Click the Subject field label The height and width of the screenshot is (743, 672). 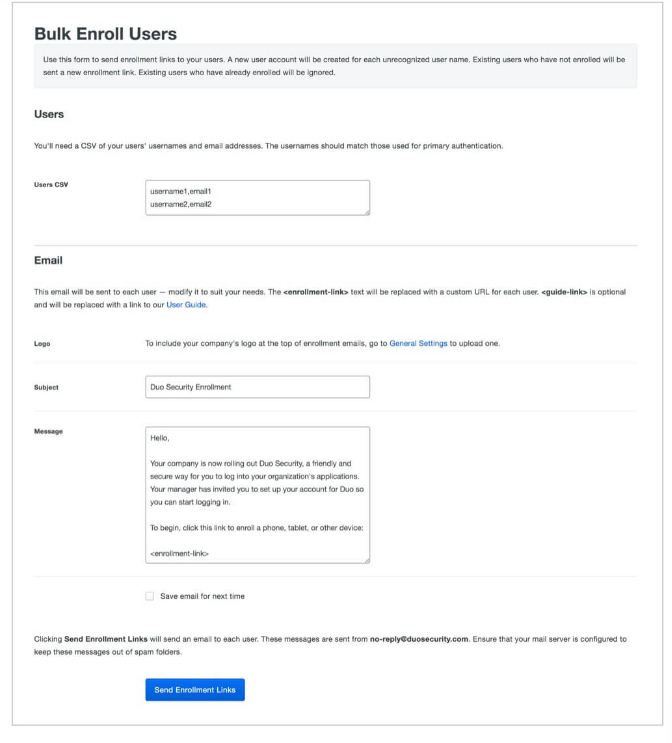point(46,388)
